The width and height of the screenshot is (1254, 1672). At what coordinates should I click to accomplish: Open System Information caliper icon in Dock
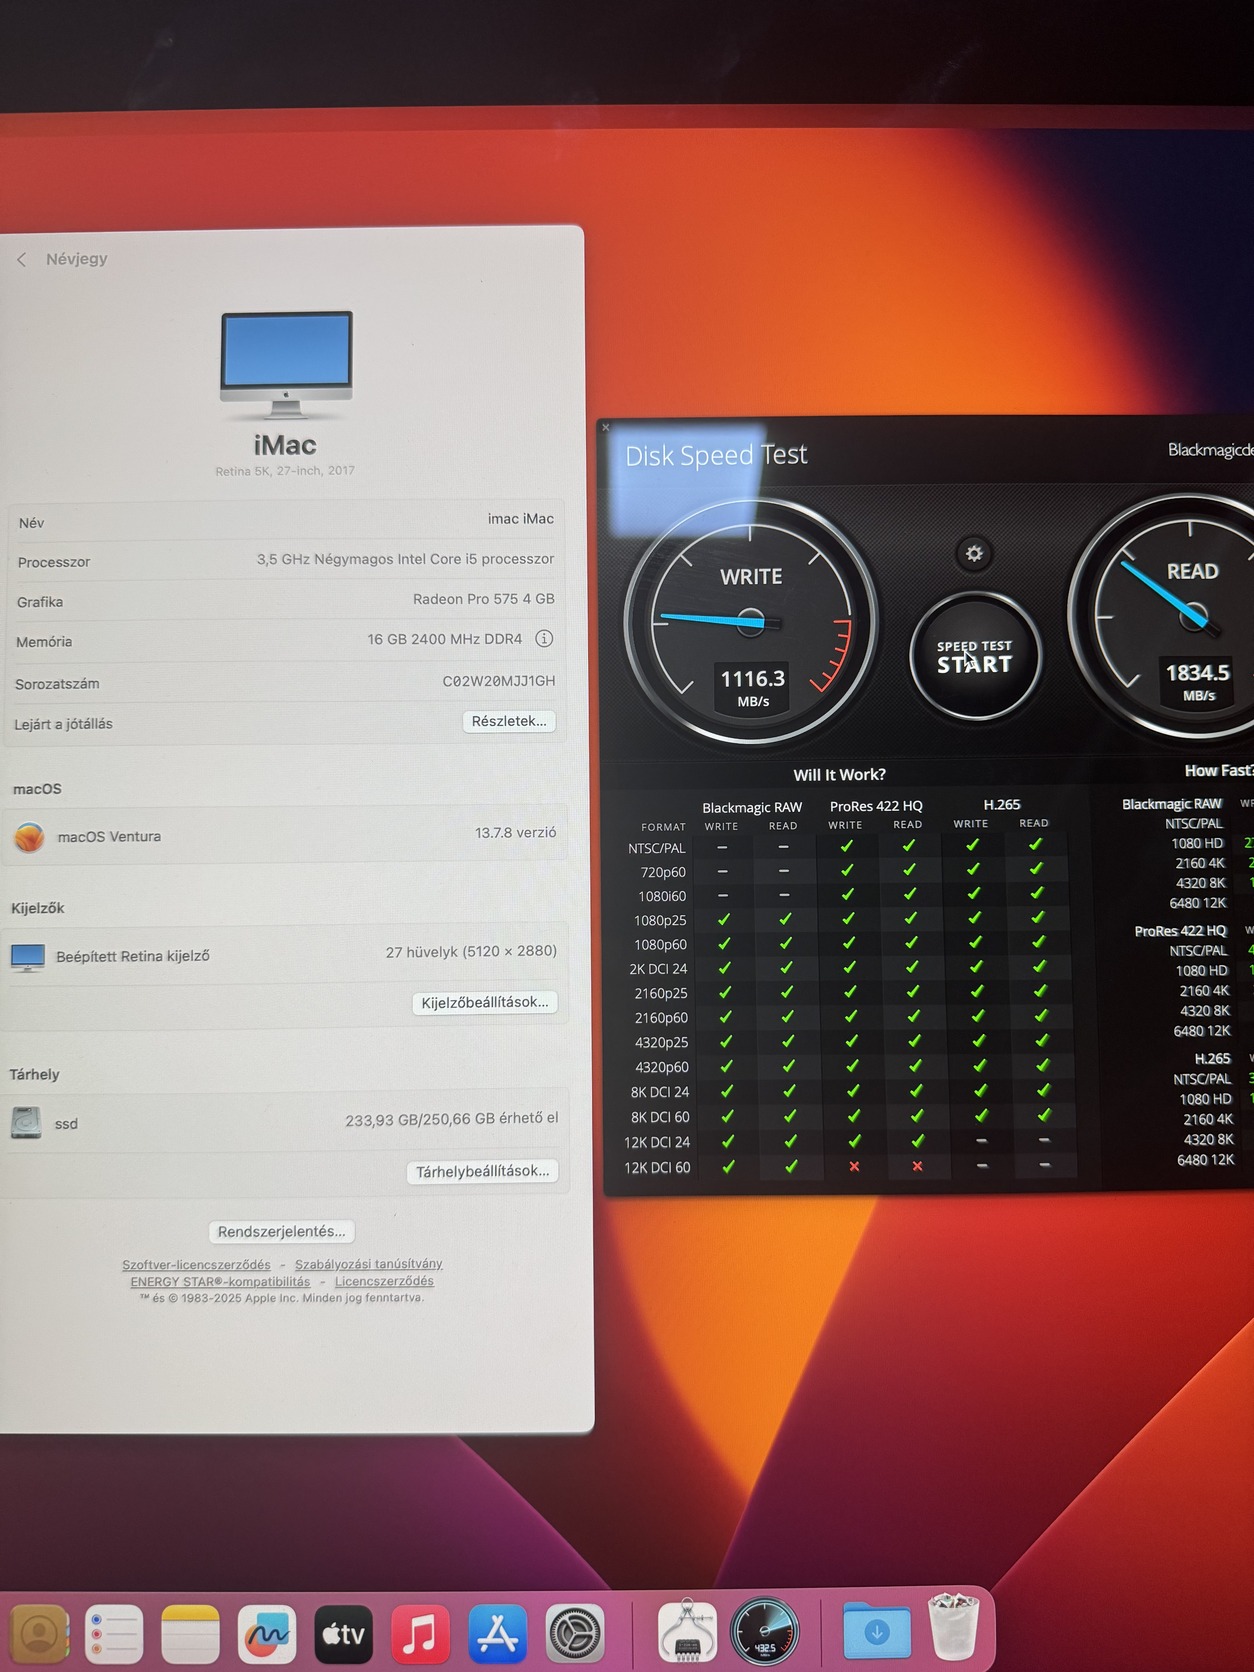(688, 1632)
